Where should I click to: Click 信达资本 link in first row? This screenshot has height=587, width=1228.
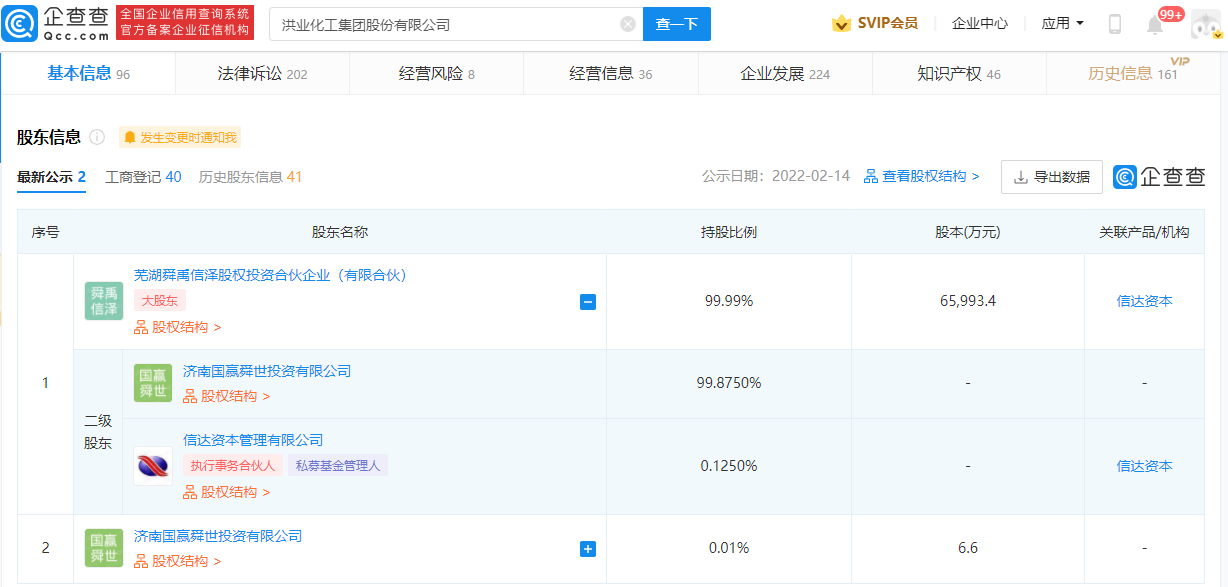click(1144, 301)
